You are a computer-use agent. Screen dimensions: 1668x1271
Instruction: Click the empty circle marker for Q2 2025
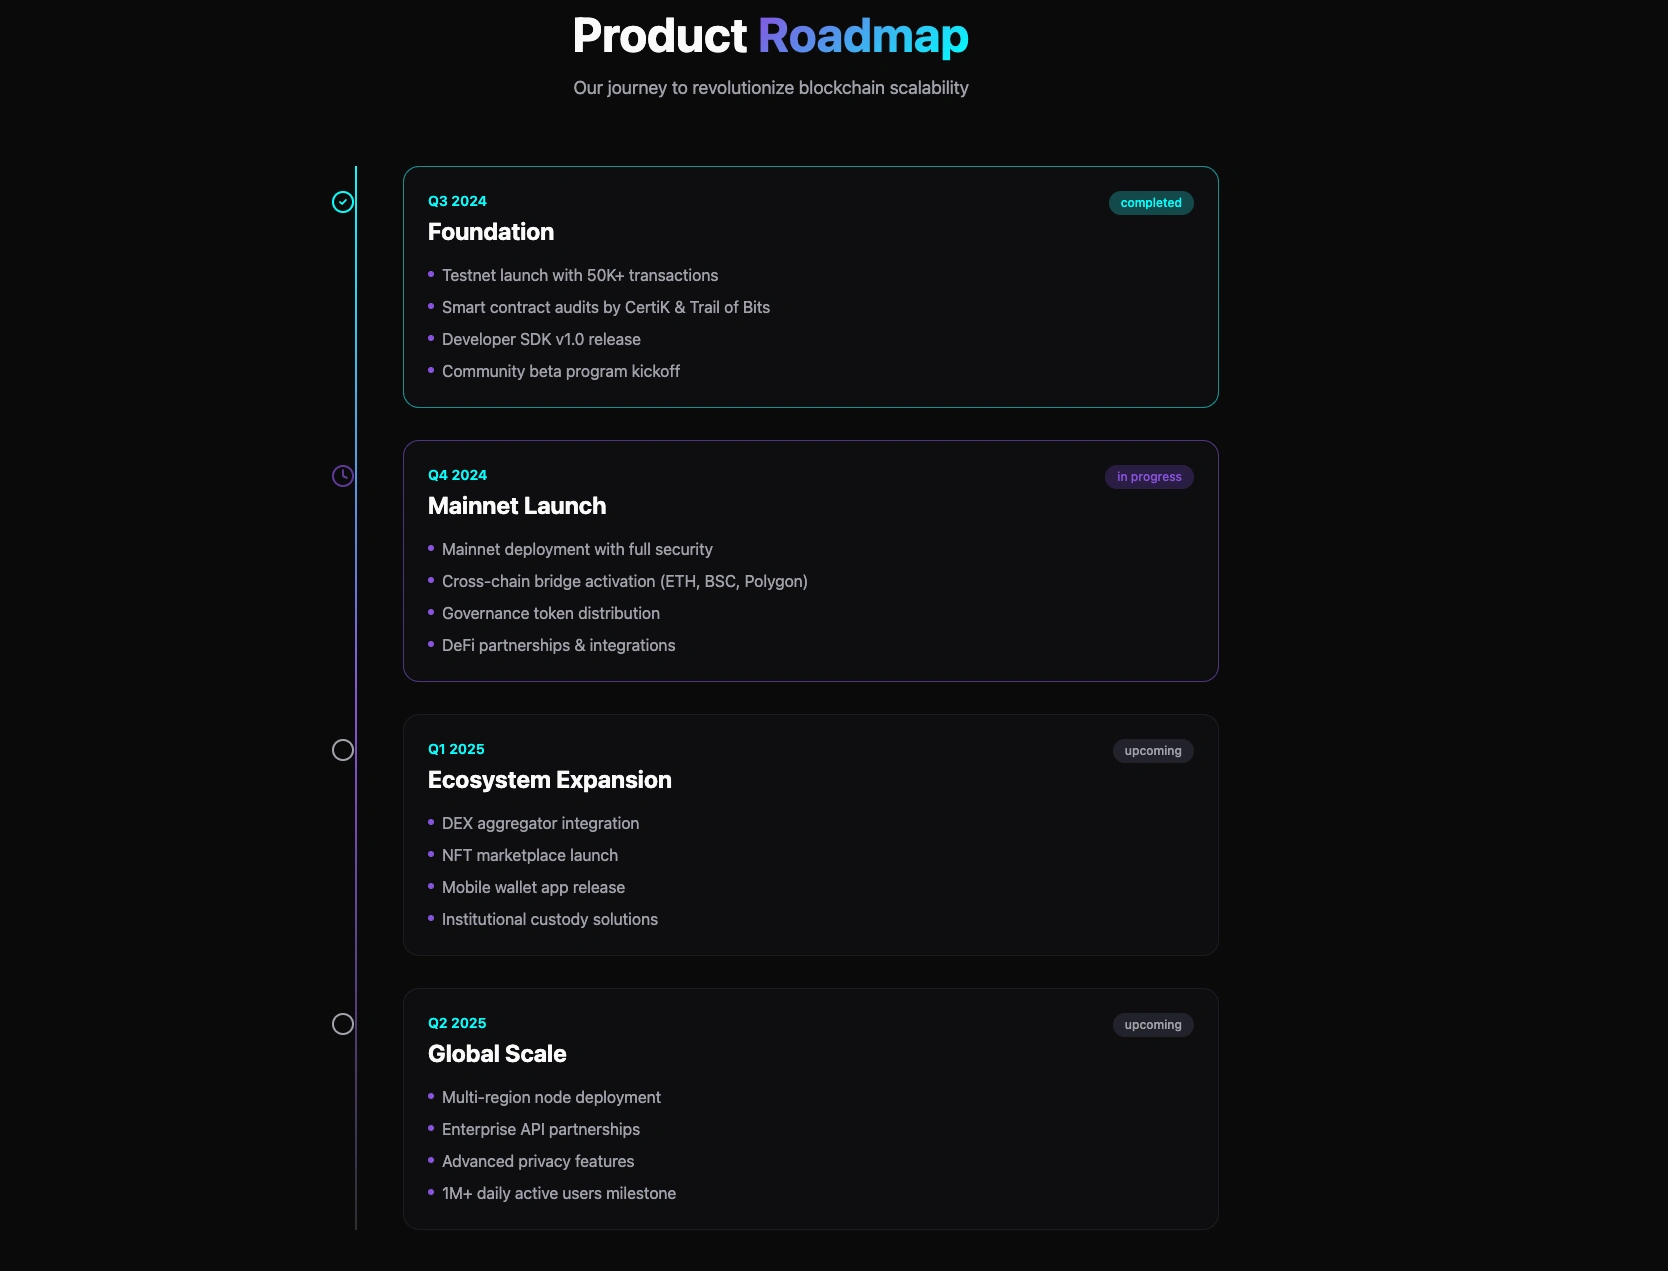343,1024
